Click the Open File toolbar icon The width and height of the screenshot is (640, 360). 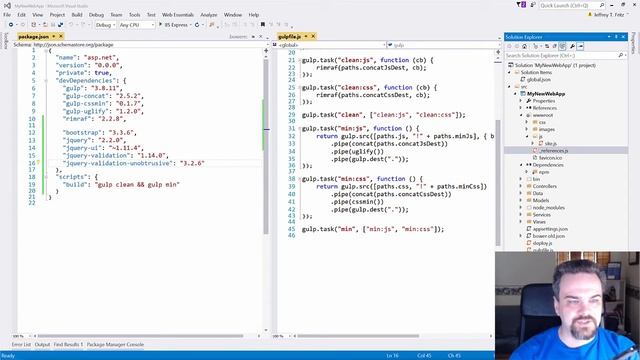click(45, 25)
